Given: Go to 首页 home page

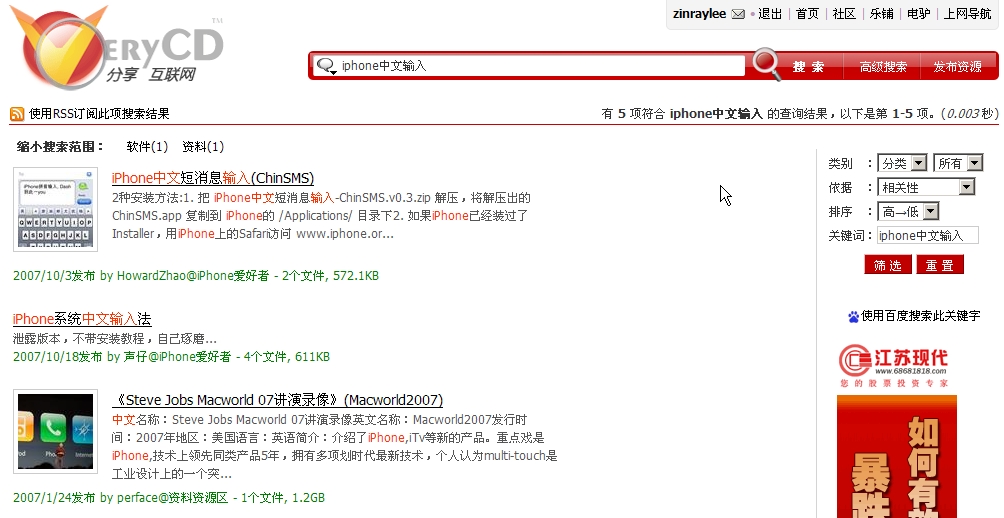Looking at the screenshot, I should tap(807, 14).
